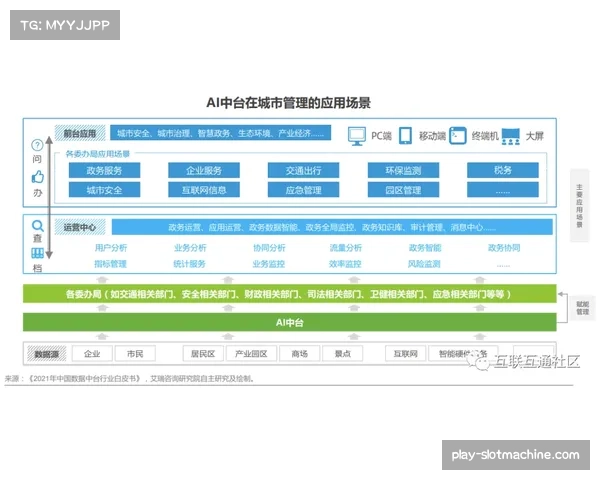The width and height of the screenshot is (600, 480).
Task: Click the PC monitor icon
Action: click(357, 136)
